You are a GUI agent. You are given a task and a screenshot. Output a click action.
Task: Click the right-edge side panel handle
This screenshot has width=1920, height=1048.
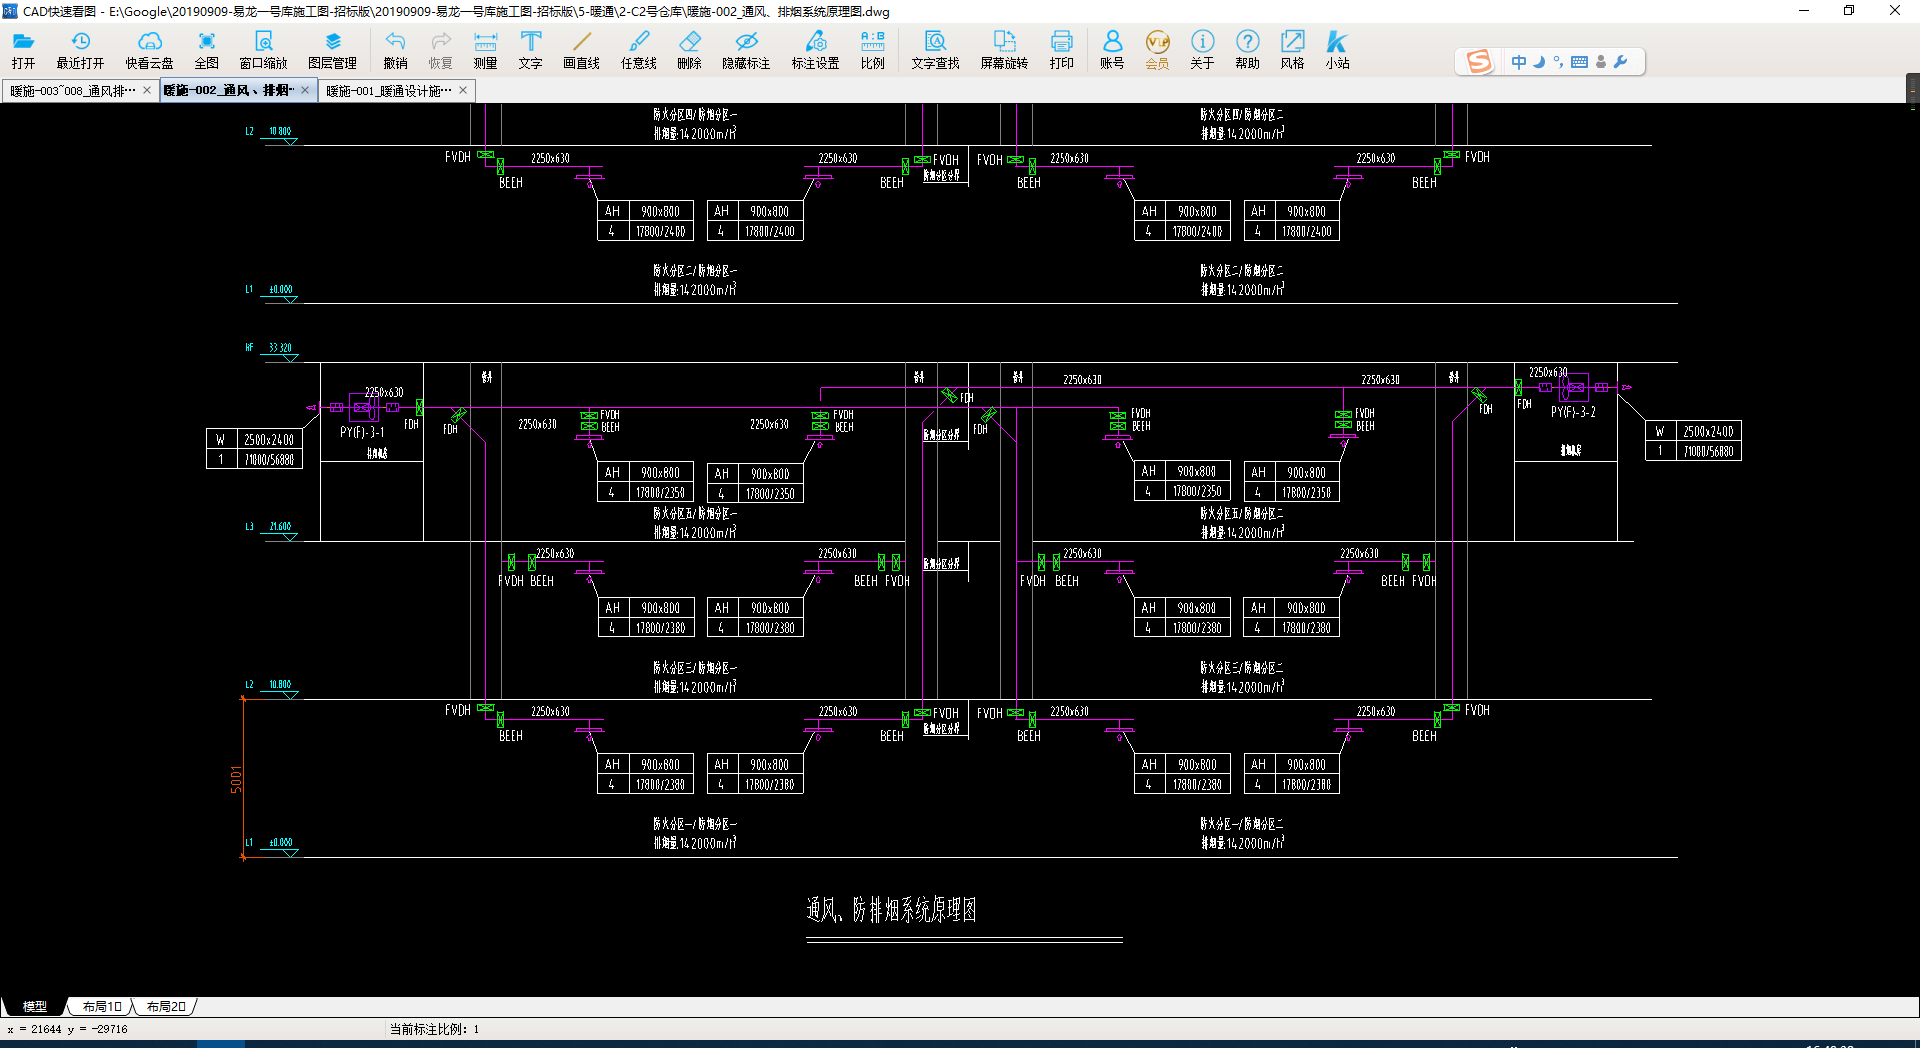point(1913,90)
